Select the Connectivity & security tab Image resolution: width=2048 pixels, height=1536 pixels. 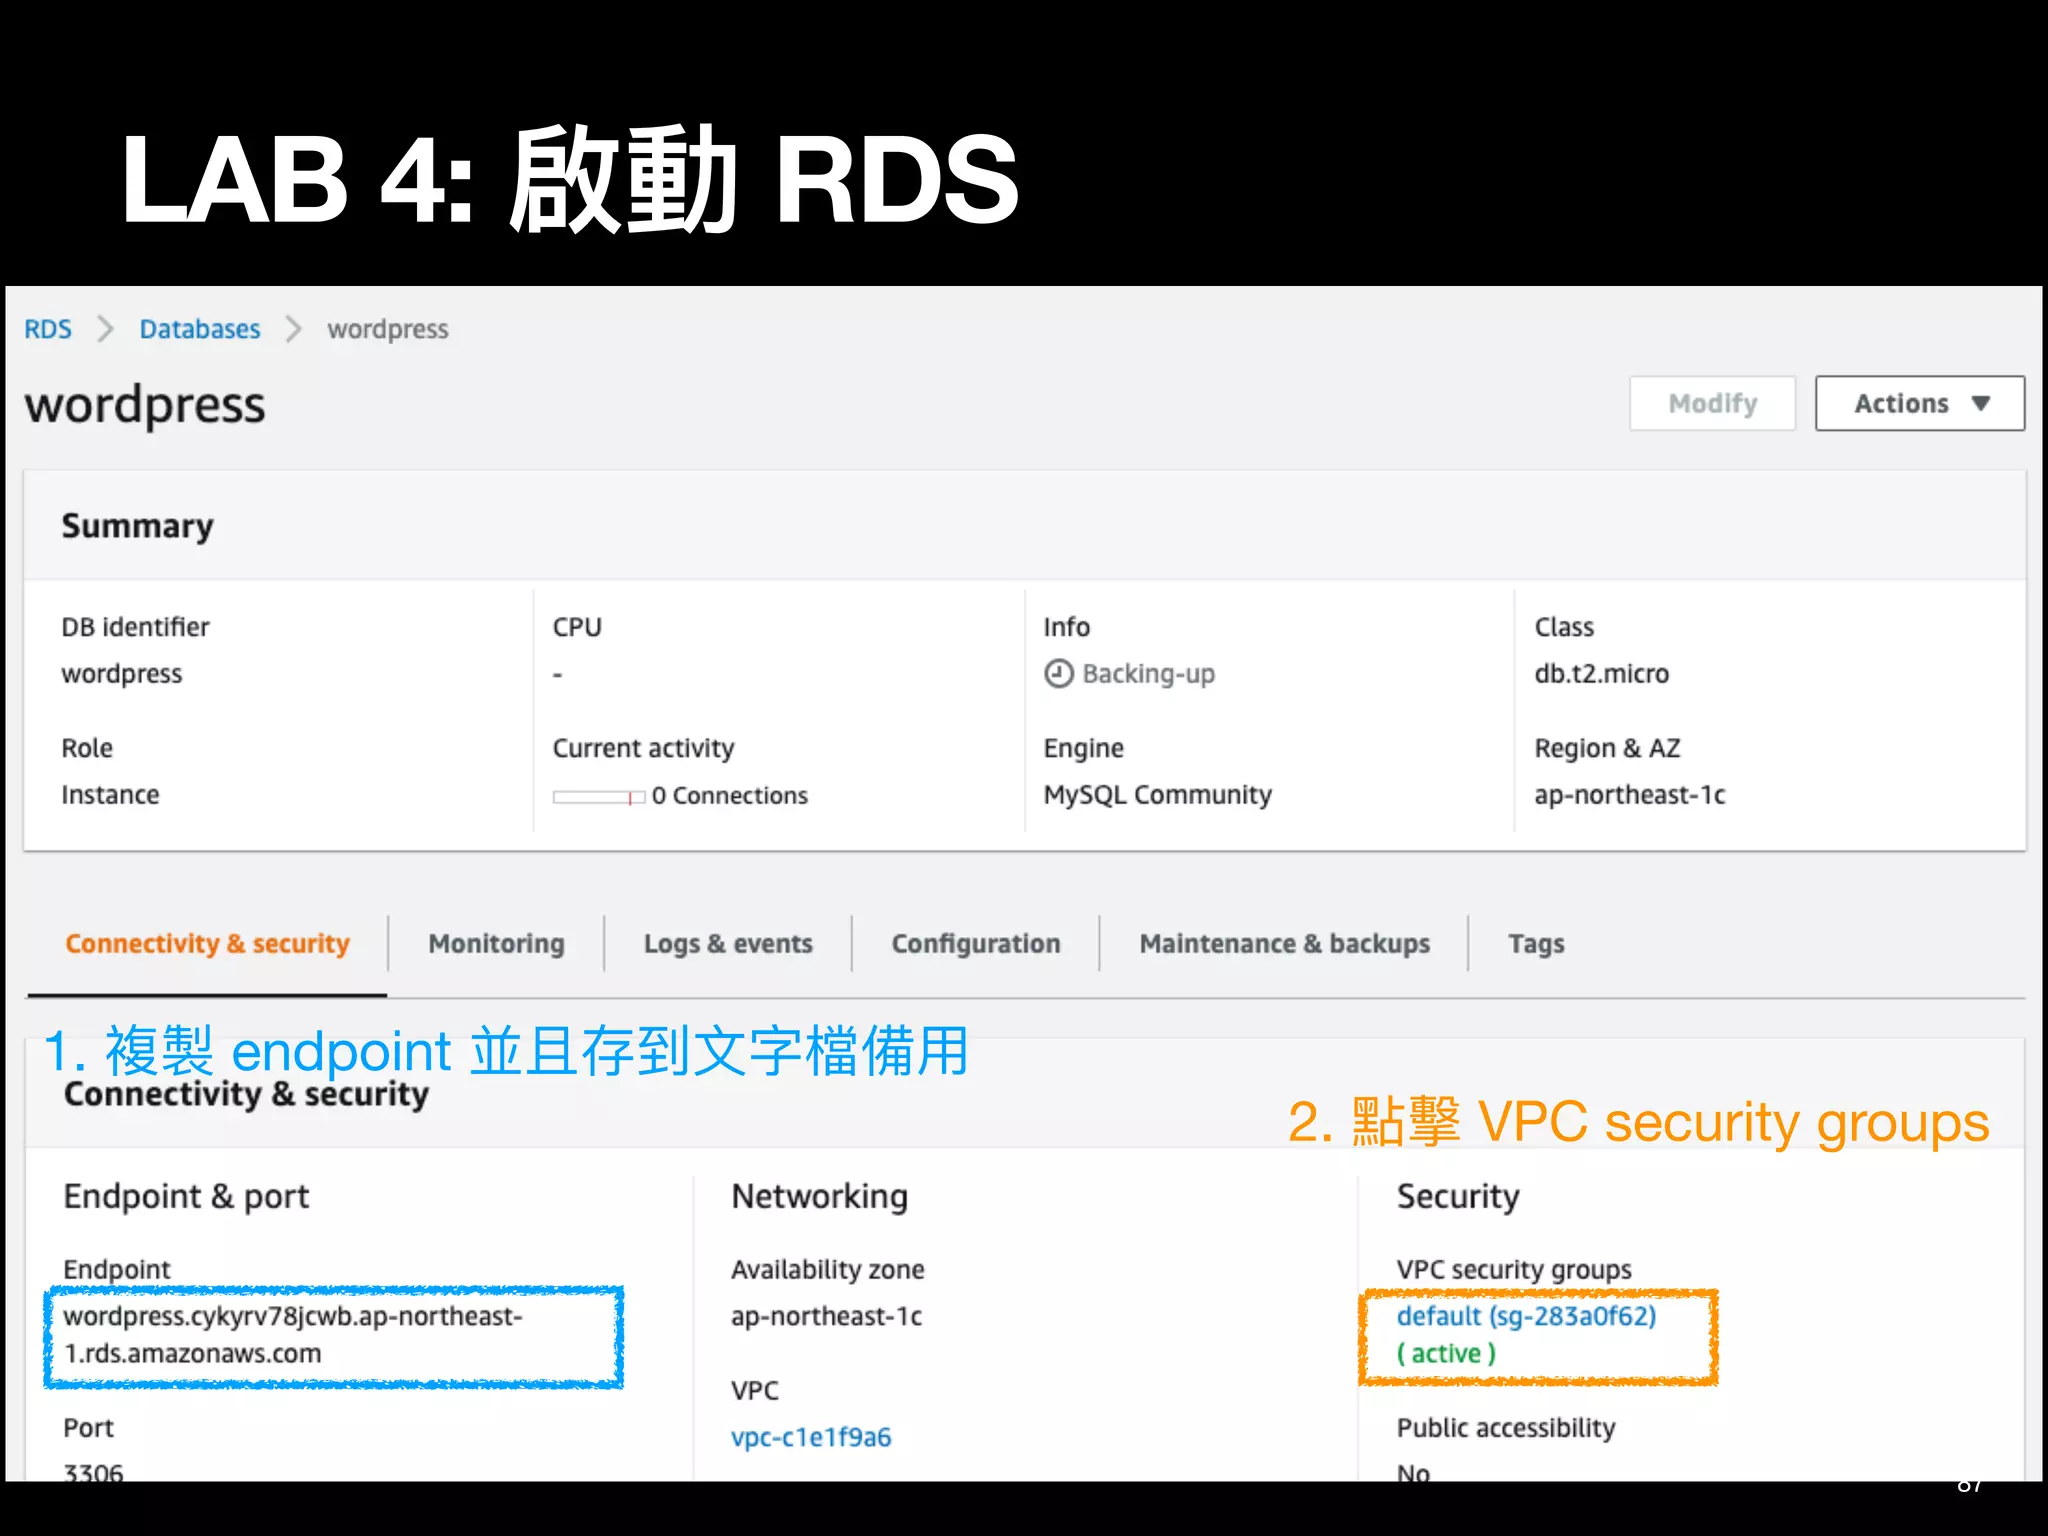[207, 944]
